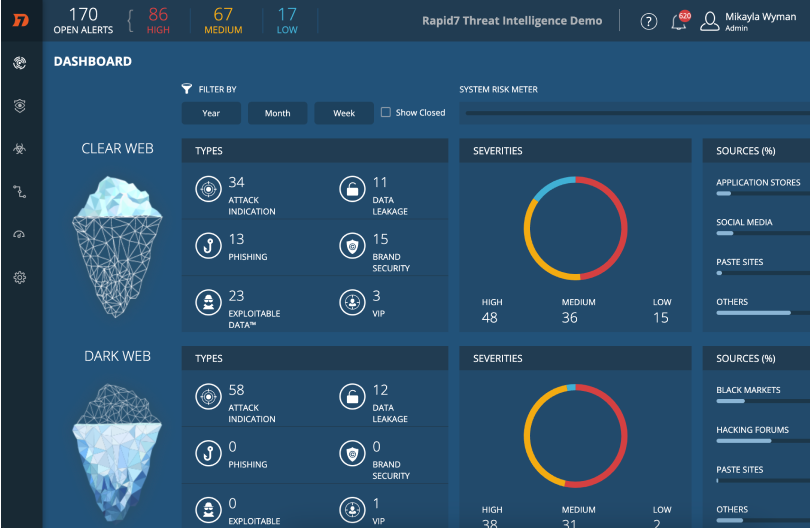Screen dimensions: 810x528
Task: Open the biohazard threats sidebar icon
Action: pyautogui.click(x=20, y=149)
